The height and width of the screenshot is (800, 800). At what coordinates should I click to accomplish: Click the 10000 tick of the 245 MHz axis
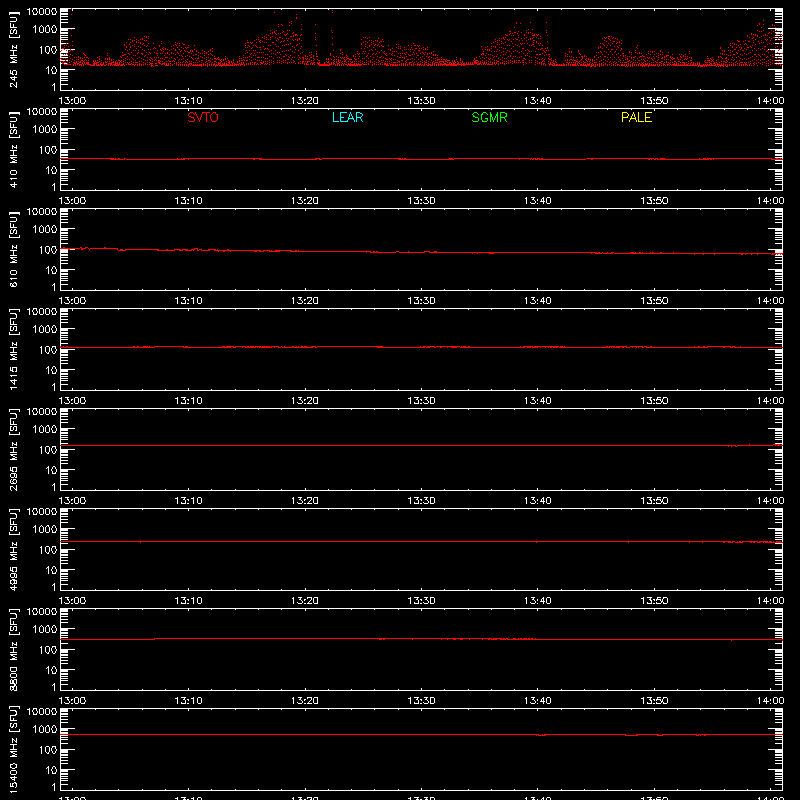[42, 12]
